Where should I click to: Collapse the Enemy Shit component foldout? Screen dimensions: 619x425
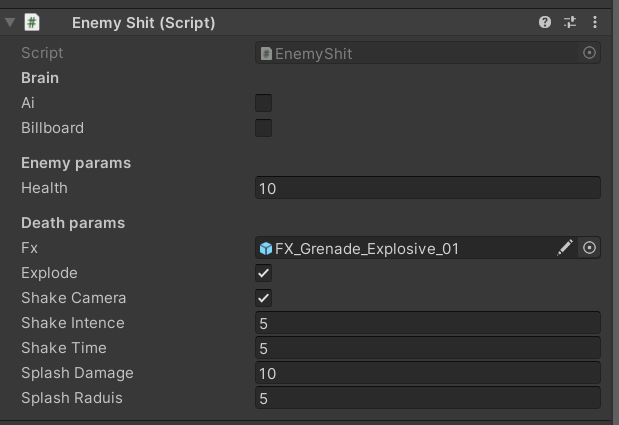[x=10, y=22]
